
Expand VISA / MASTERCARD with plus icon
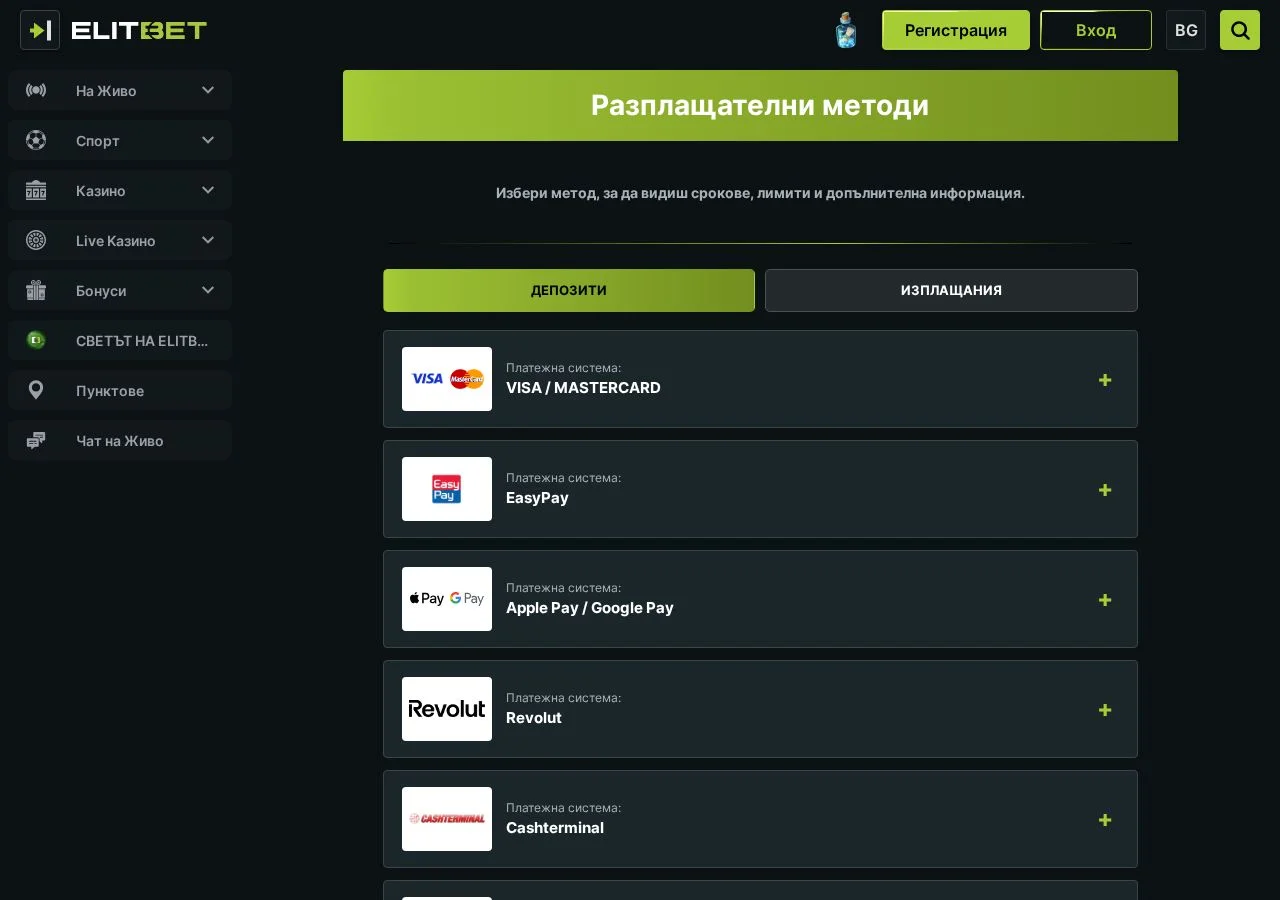(x=1105, y=380)
